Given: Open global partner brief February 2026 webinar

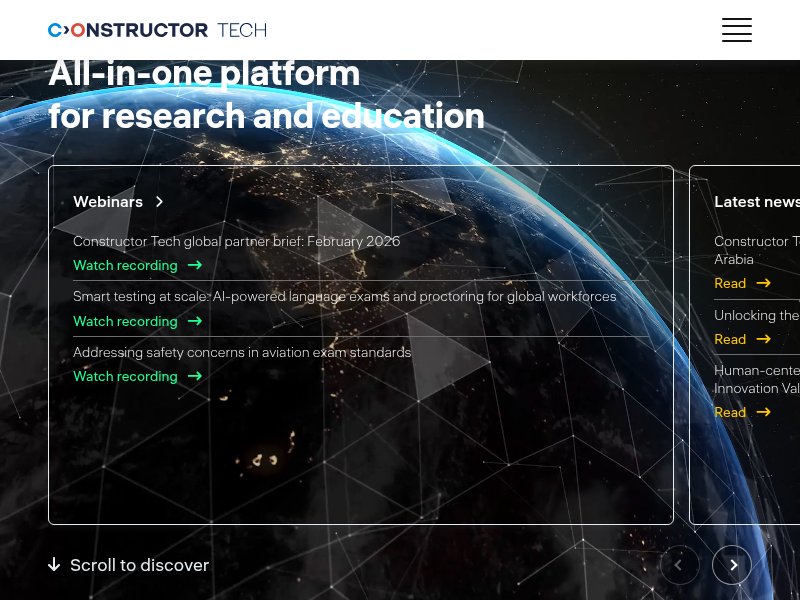Looking at the screenshot, I should point(236,241).
